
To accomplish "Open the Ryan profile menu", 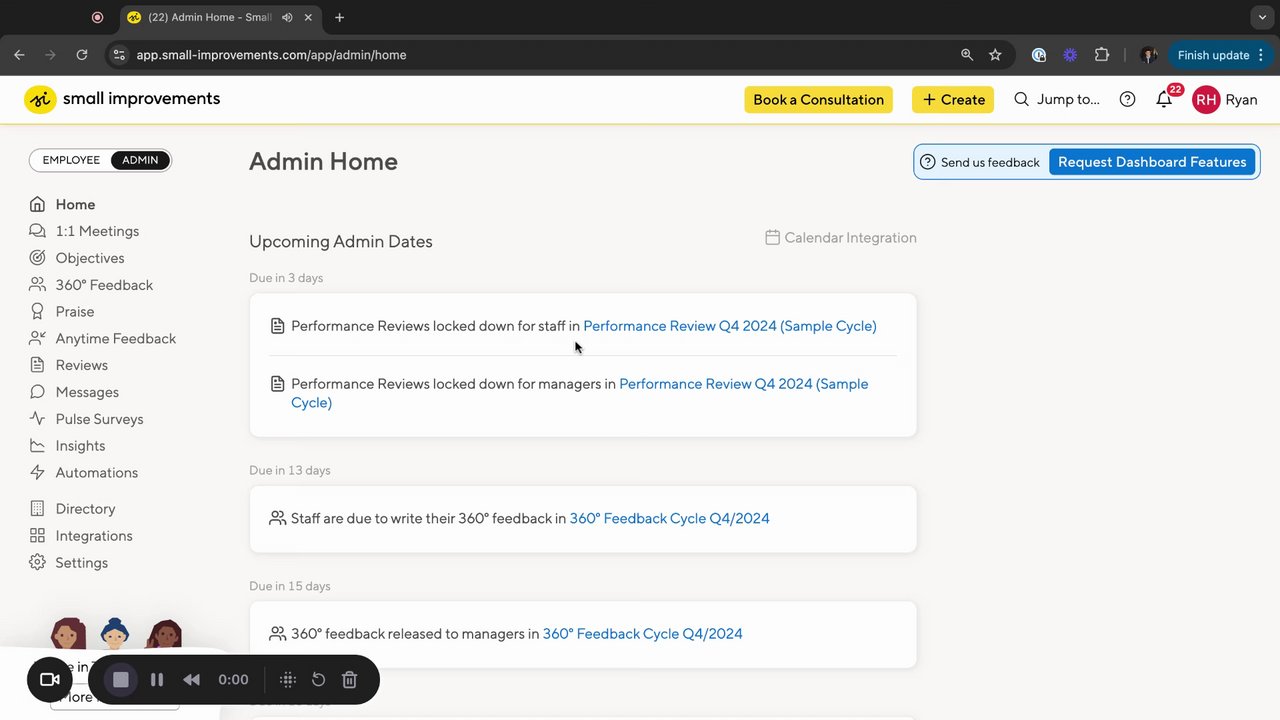I will coord(1225,100).
